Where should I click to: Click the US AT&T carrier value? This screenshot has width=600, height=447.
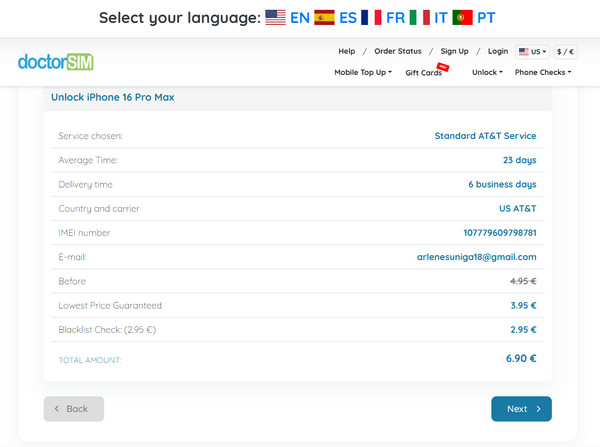518,209
